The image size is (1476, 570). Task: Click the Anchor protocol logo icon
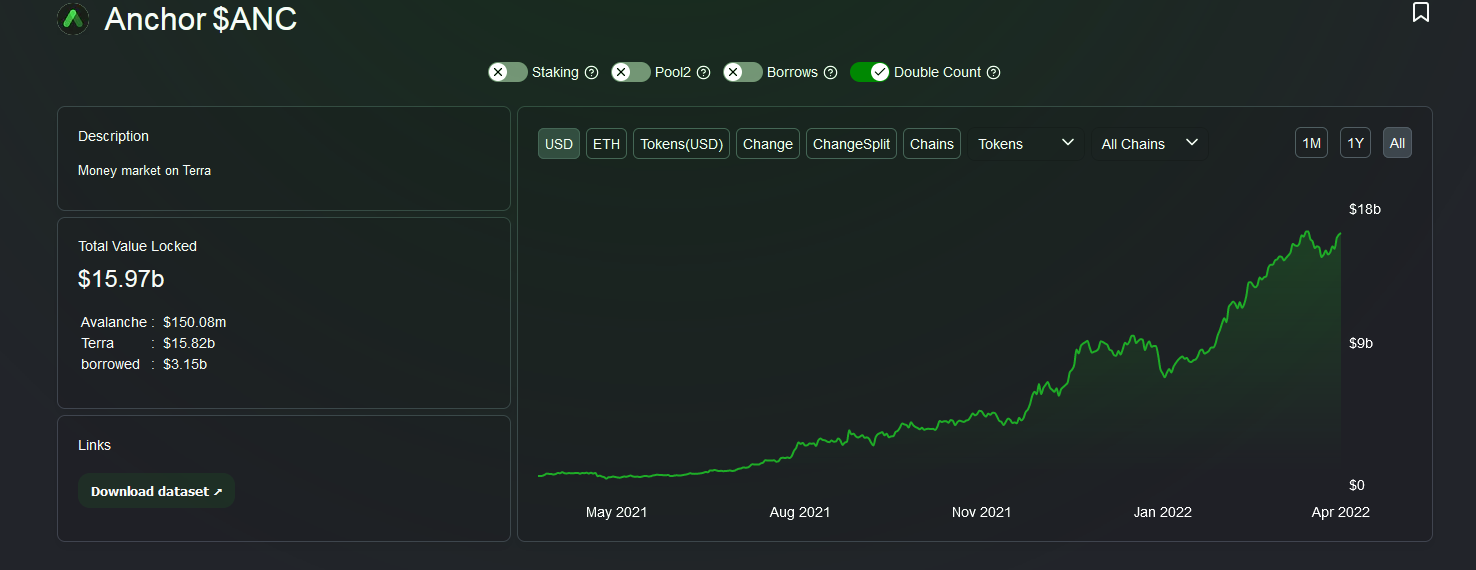coord(74,18)
